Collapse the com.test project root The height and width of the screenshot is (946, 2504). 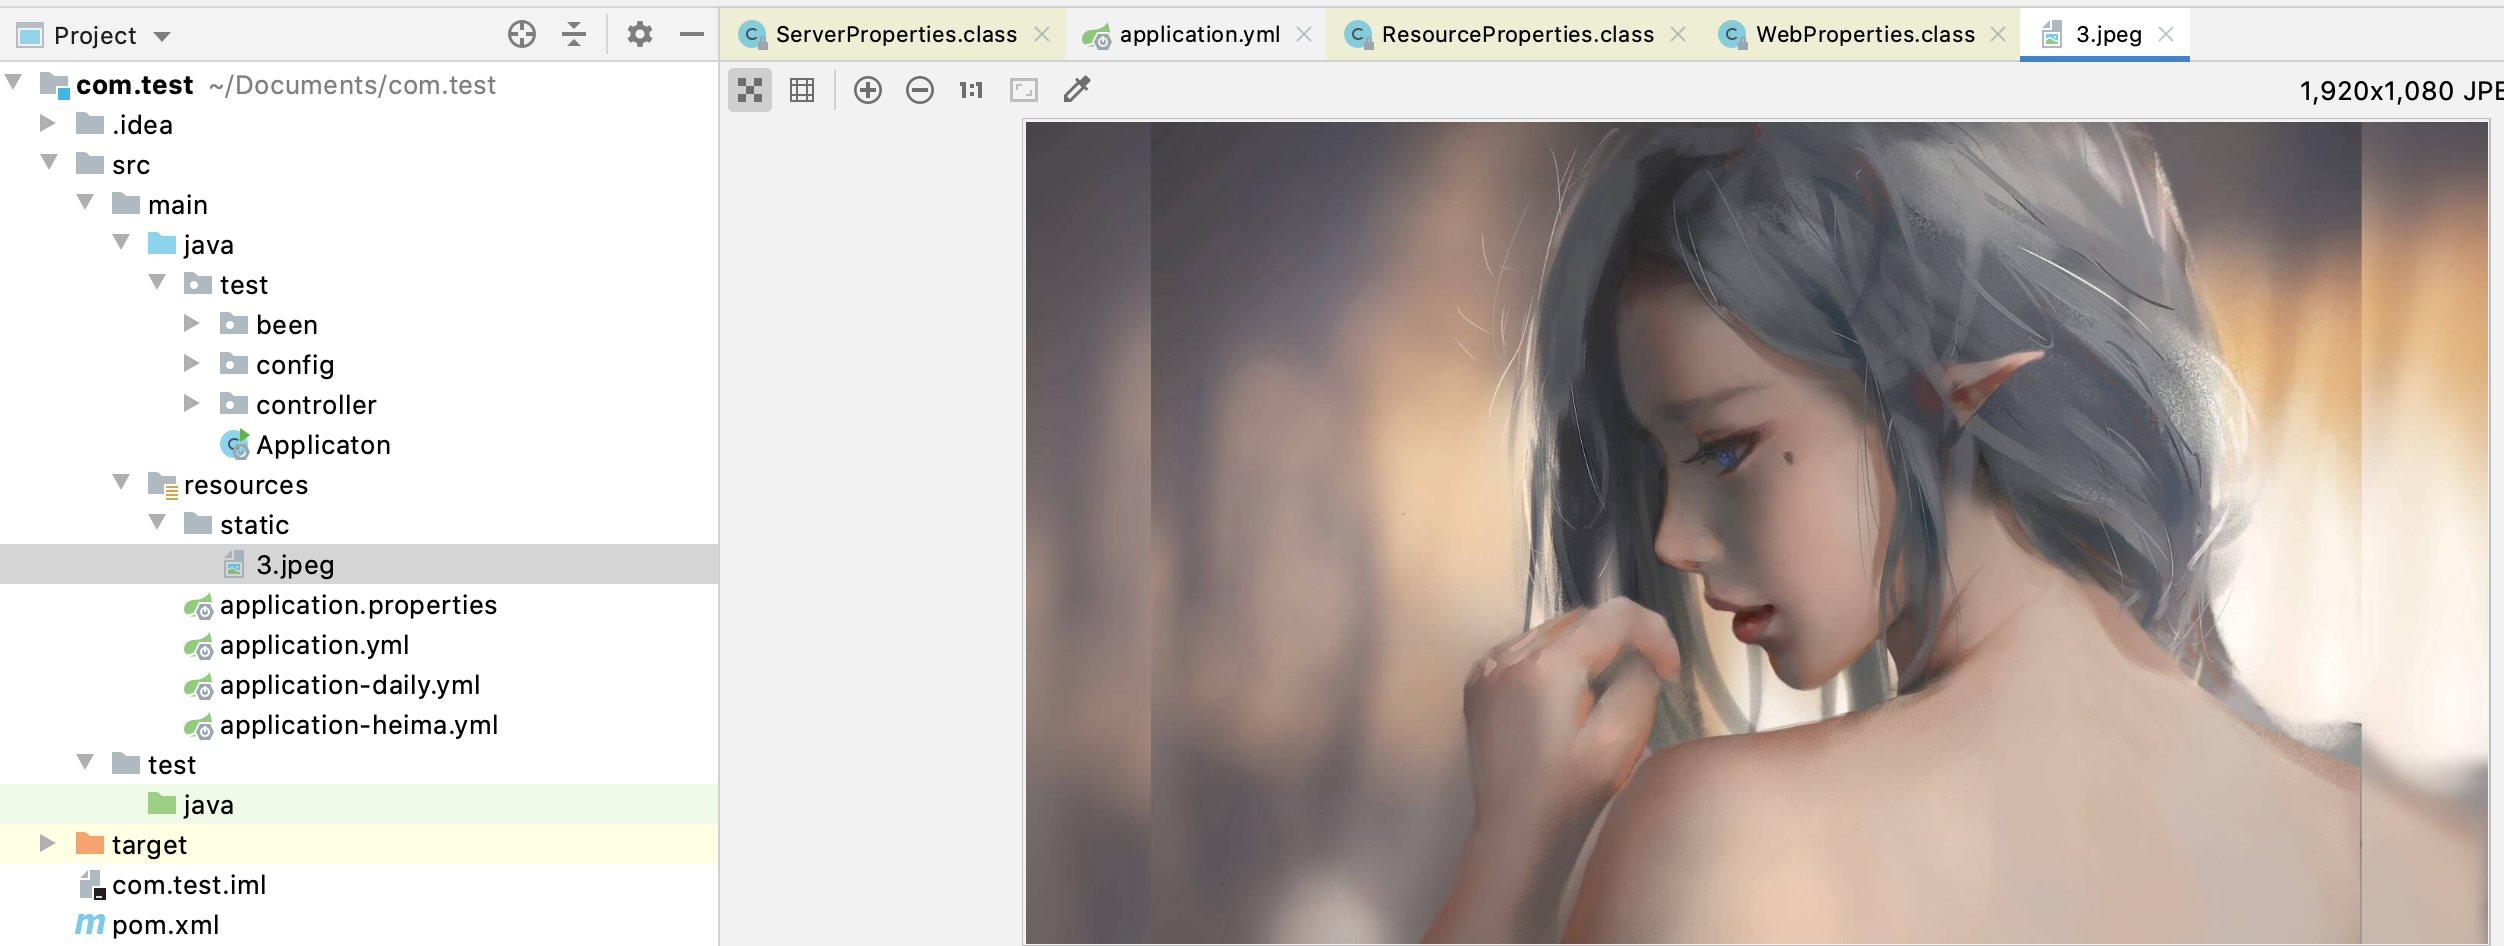point(14,82)
